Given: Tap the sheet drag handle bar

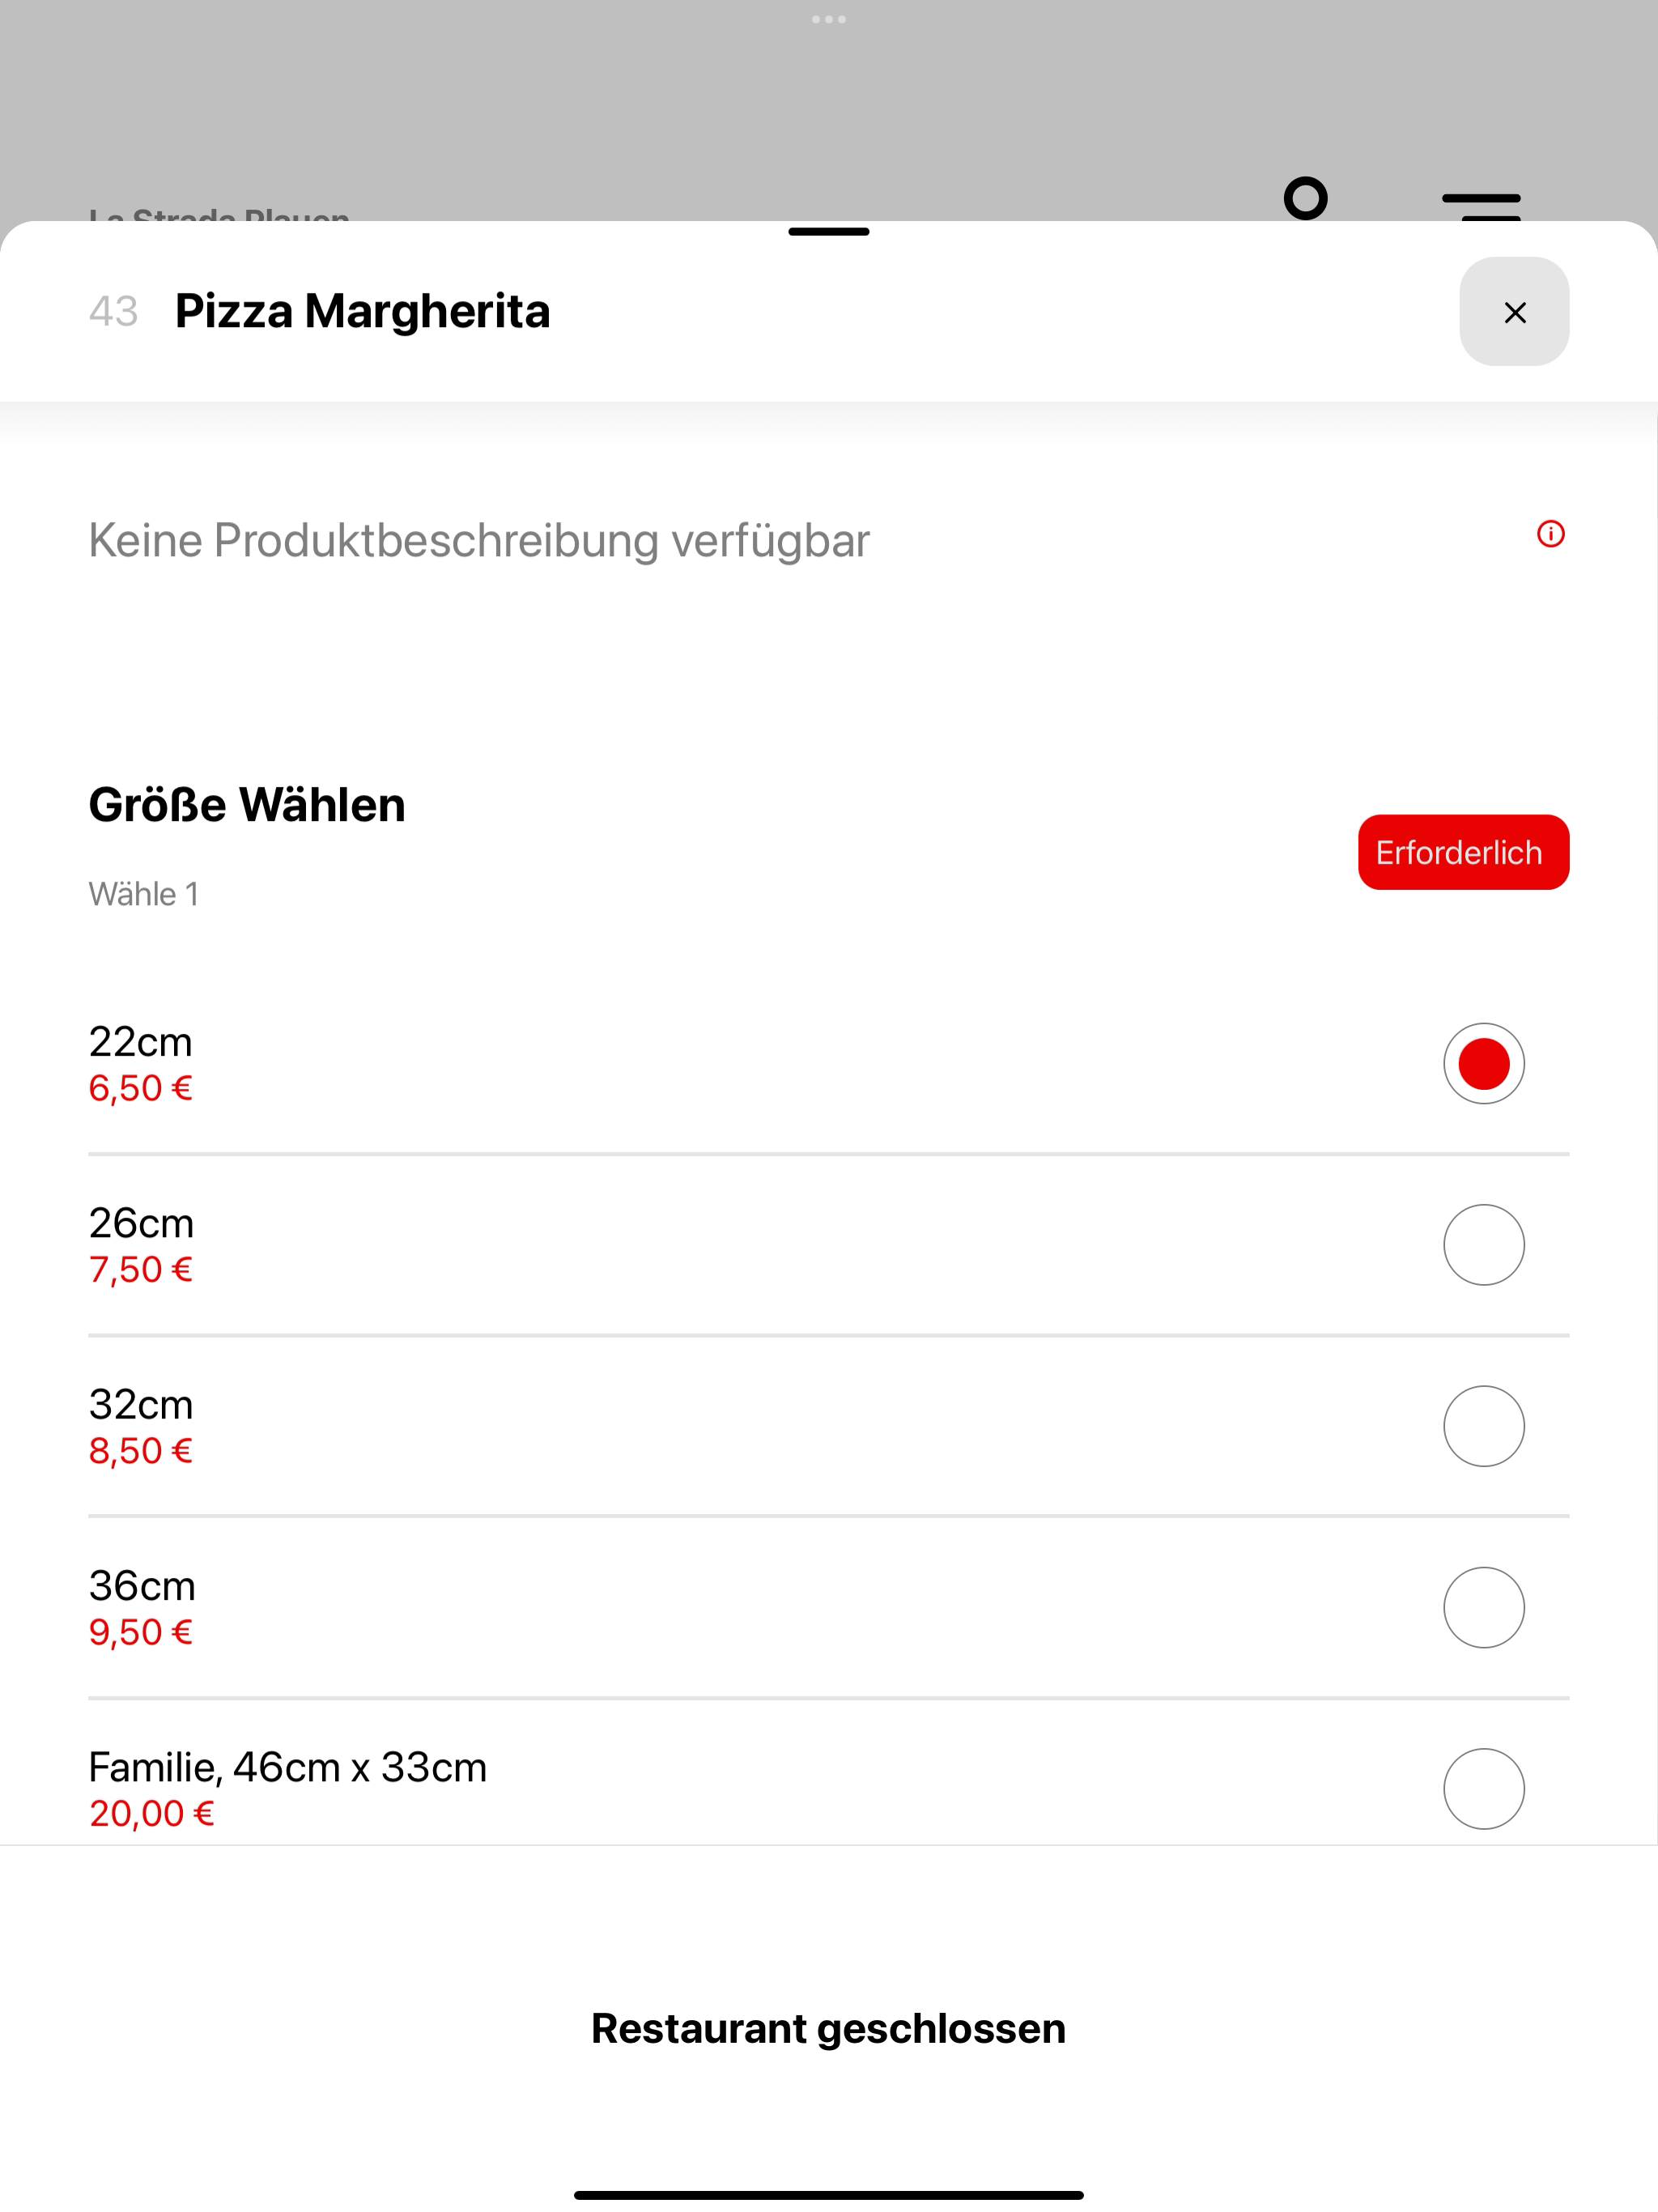Looking at the screenshot, I should click(x=829, y=232).
